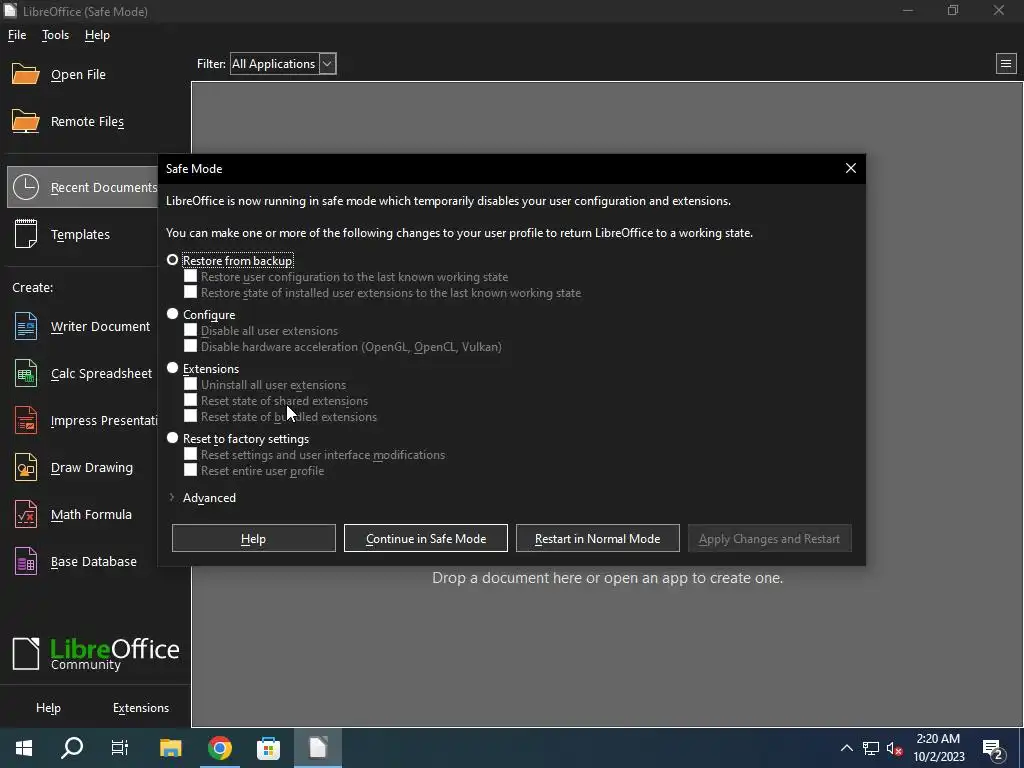
Task: Check Reset state of bundled extensions
Action: pyautogui.click(x=190, y=416)
